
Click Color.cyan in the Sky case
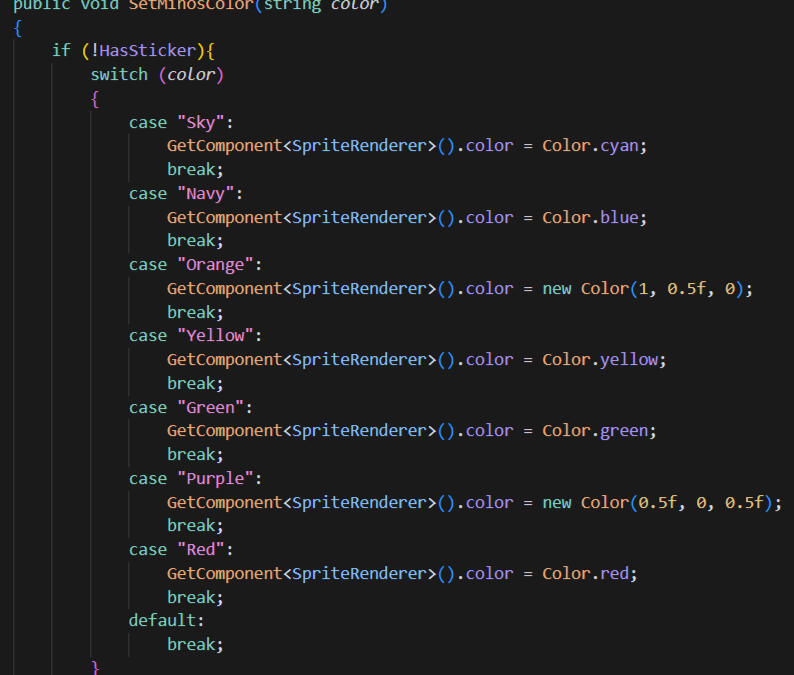pos(590,146)
